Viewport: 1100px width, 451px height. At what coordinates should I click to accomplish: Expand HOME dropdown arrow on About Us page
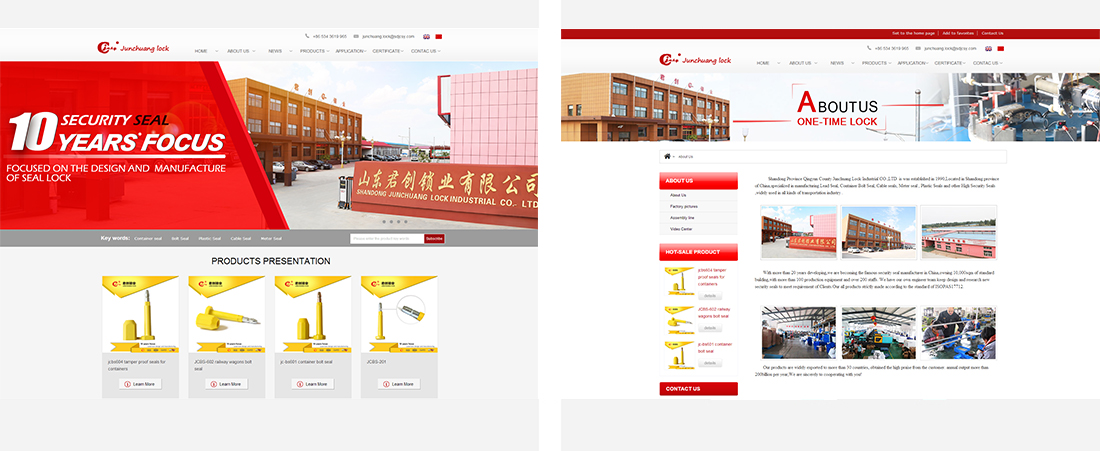pos(779,63)
